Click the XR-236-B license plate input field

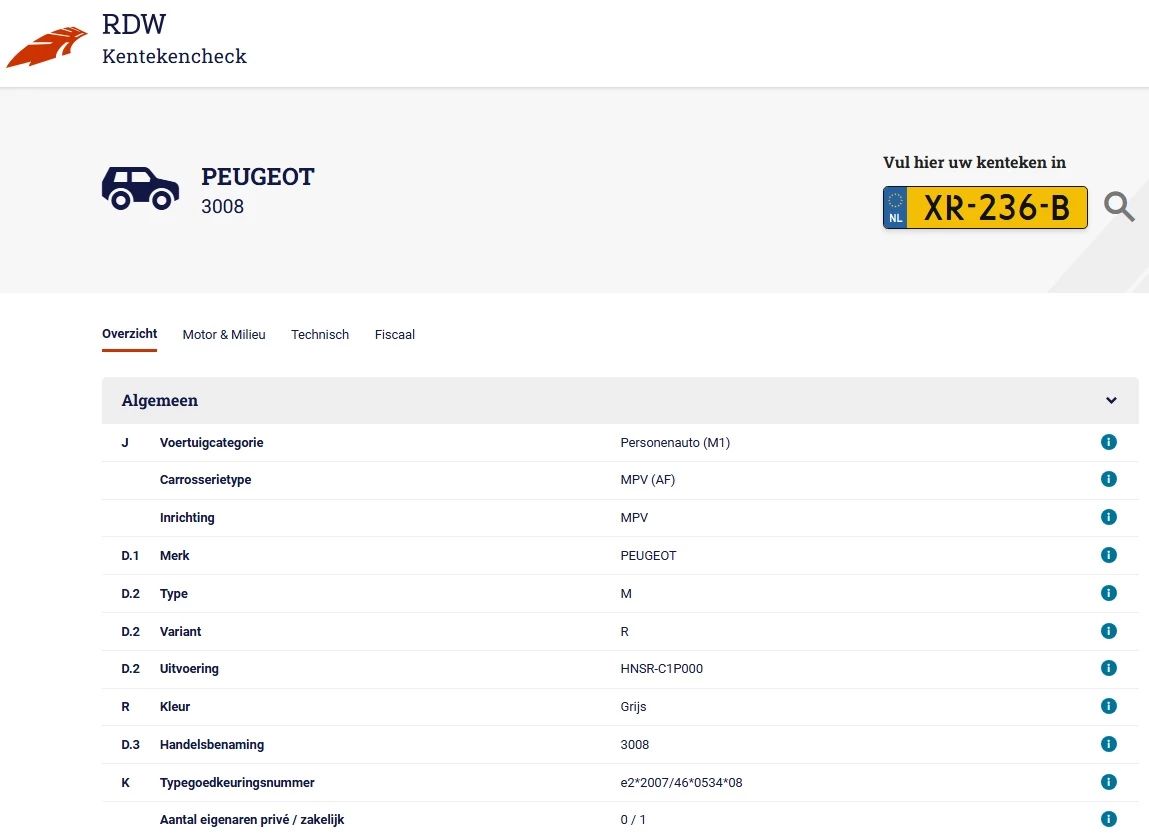point(1000,207)
